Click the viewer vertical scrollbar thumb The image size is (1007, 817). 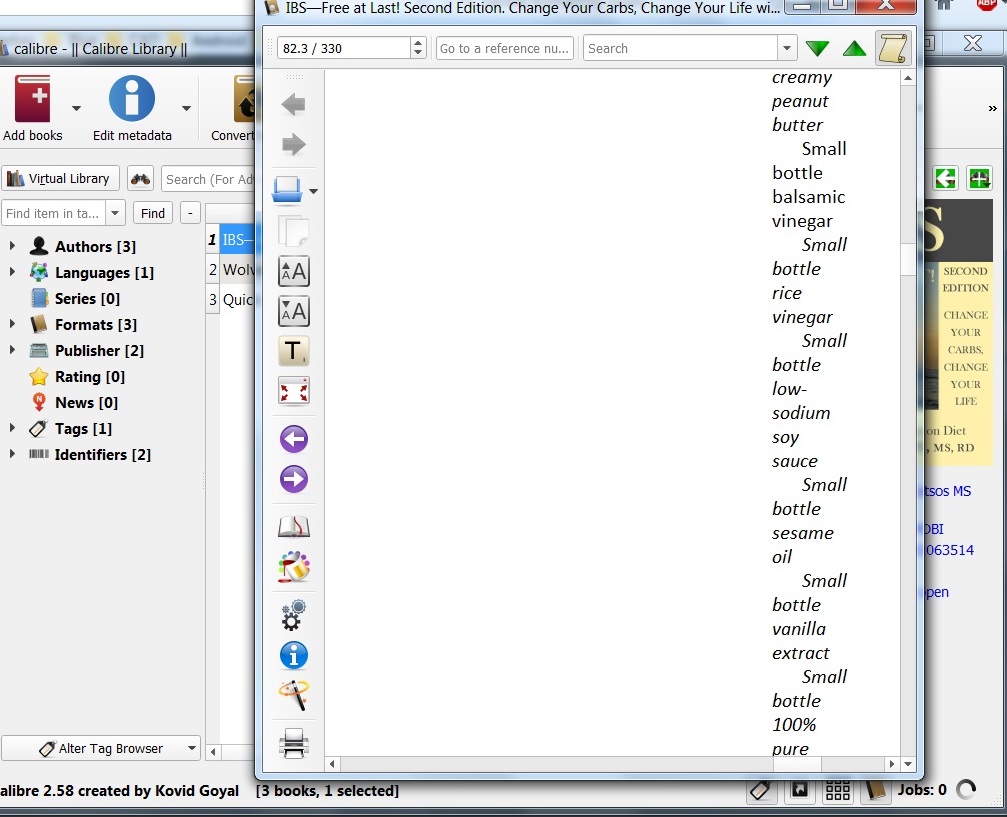907,259
